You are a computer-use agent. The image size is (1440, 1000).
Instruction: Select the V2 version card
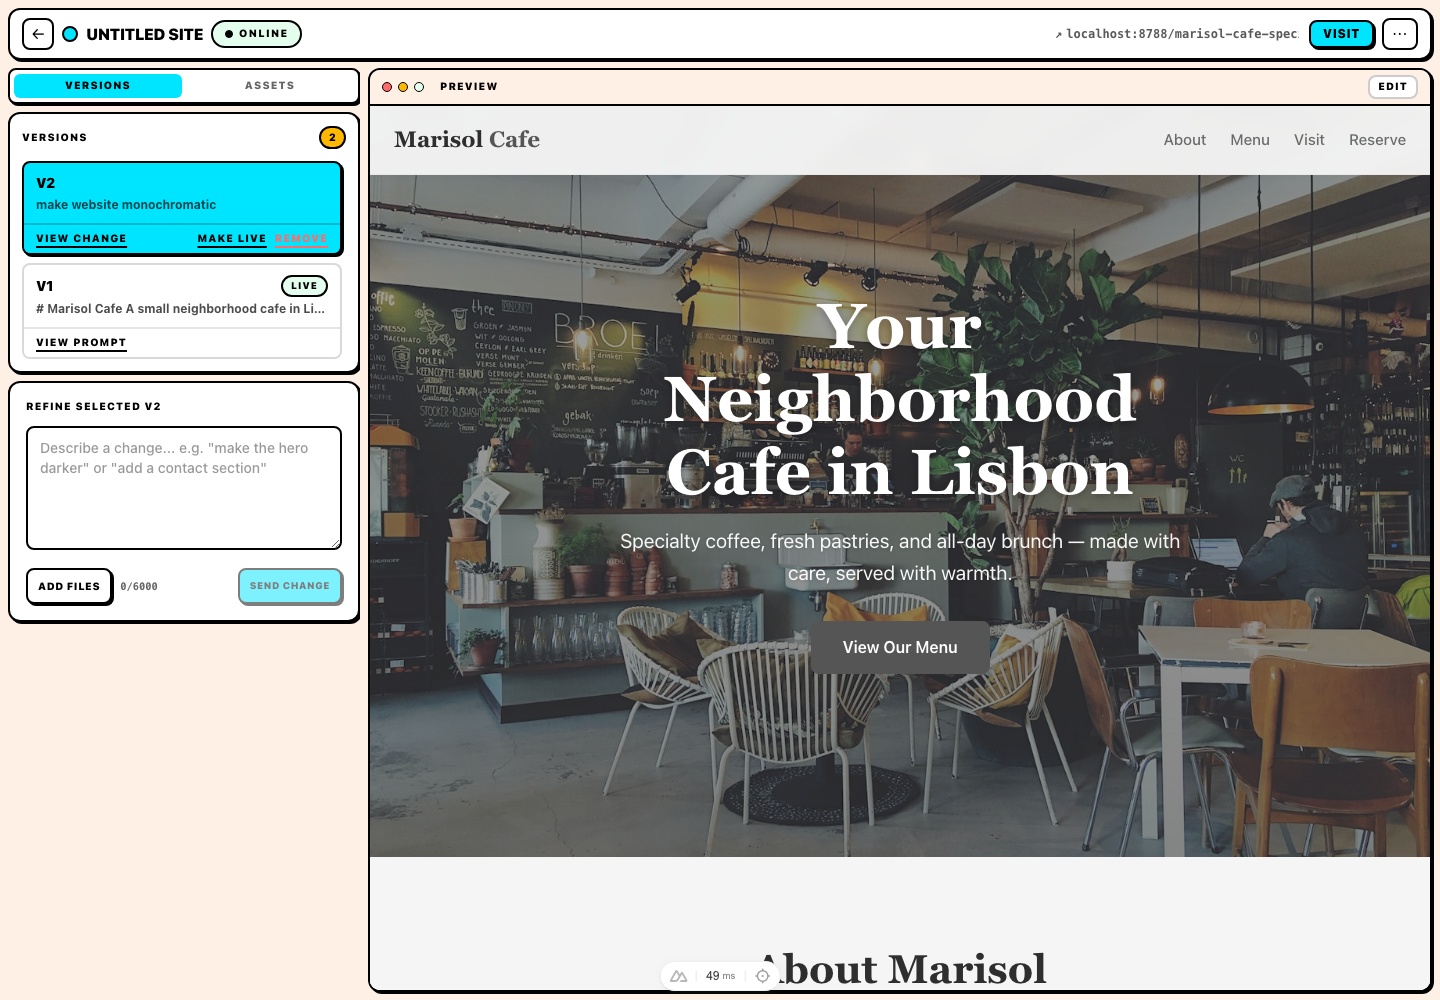click(x=182, y=208)
